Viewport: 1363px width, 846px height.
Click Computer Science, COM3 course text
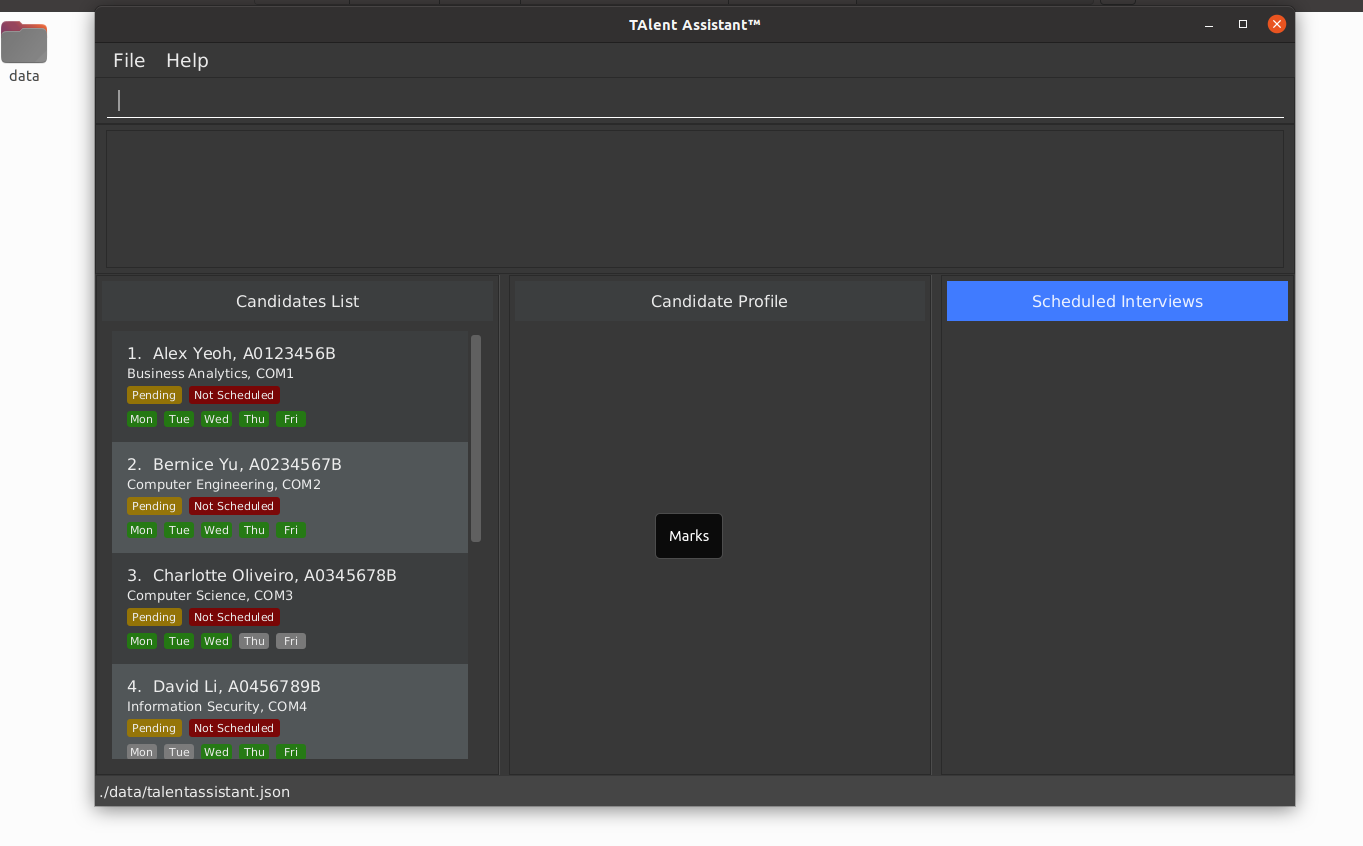click(x=210, y=595)
